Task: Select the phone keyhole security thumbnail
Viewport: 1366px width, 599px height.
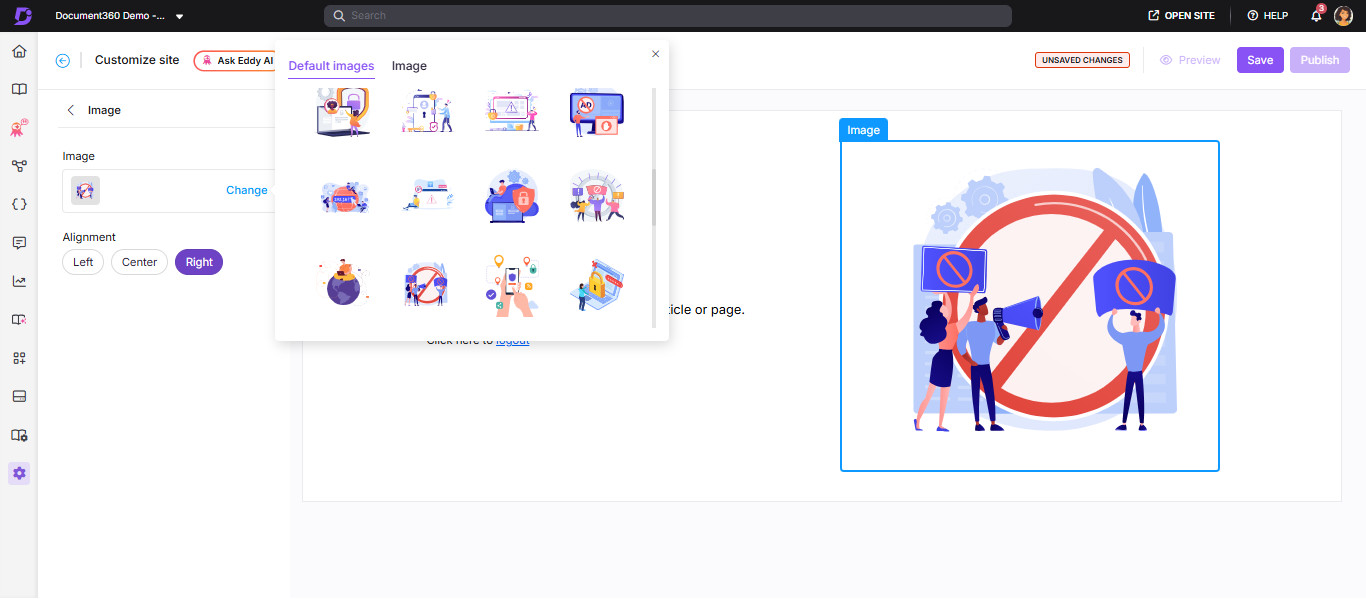Action: 428,111
